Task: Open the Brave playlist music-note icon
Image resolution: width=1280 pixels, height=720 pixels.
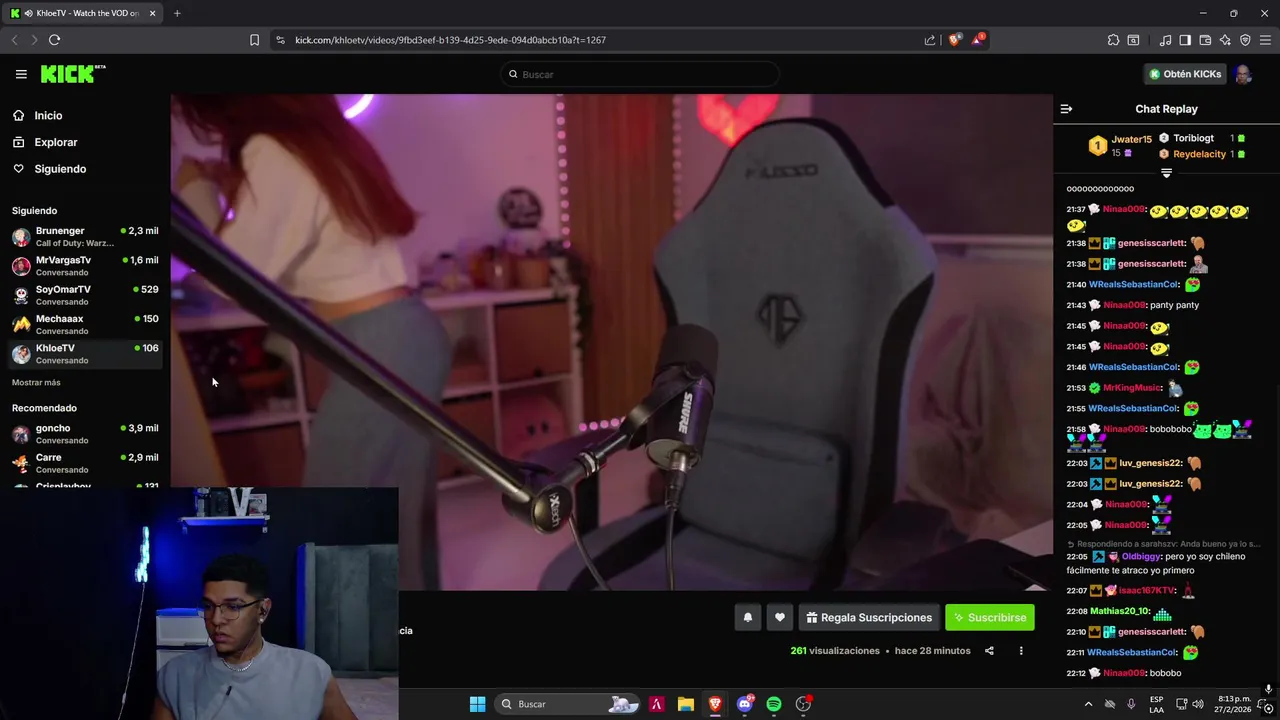Action: (x=1165, y=40)
